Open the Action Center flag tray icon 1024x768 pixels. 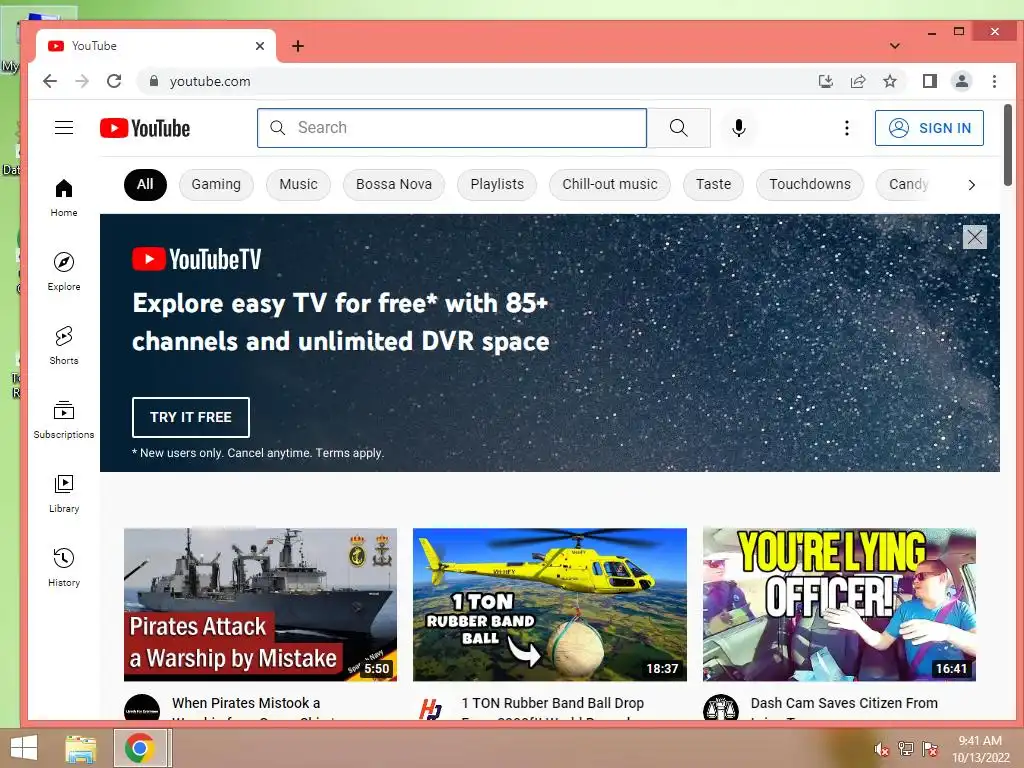(x=929, y=748)
